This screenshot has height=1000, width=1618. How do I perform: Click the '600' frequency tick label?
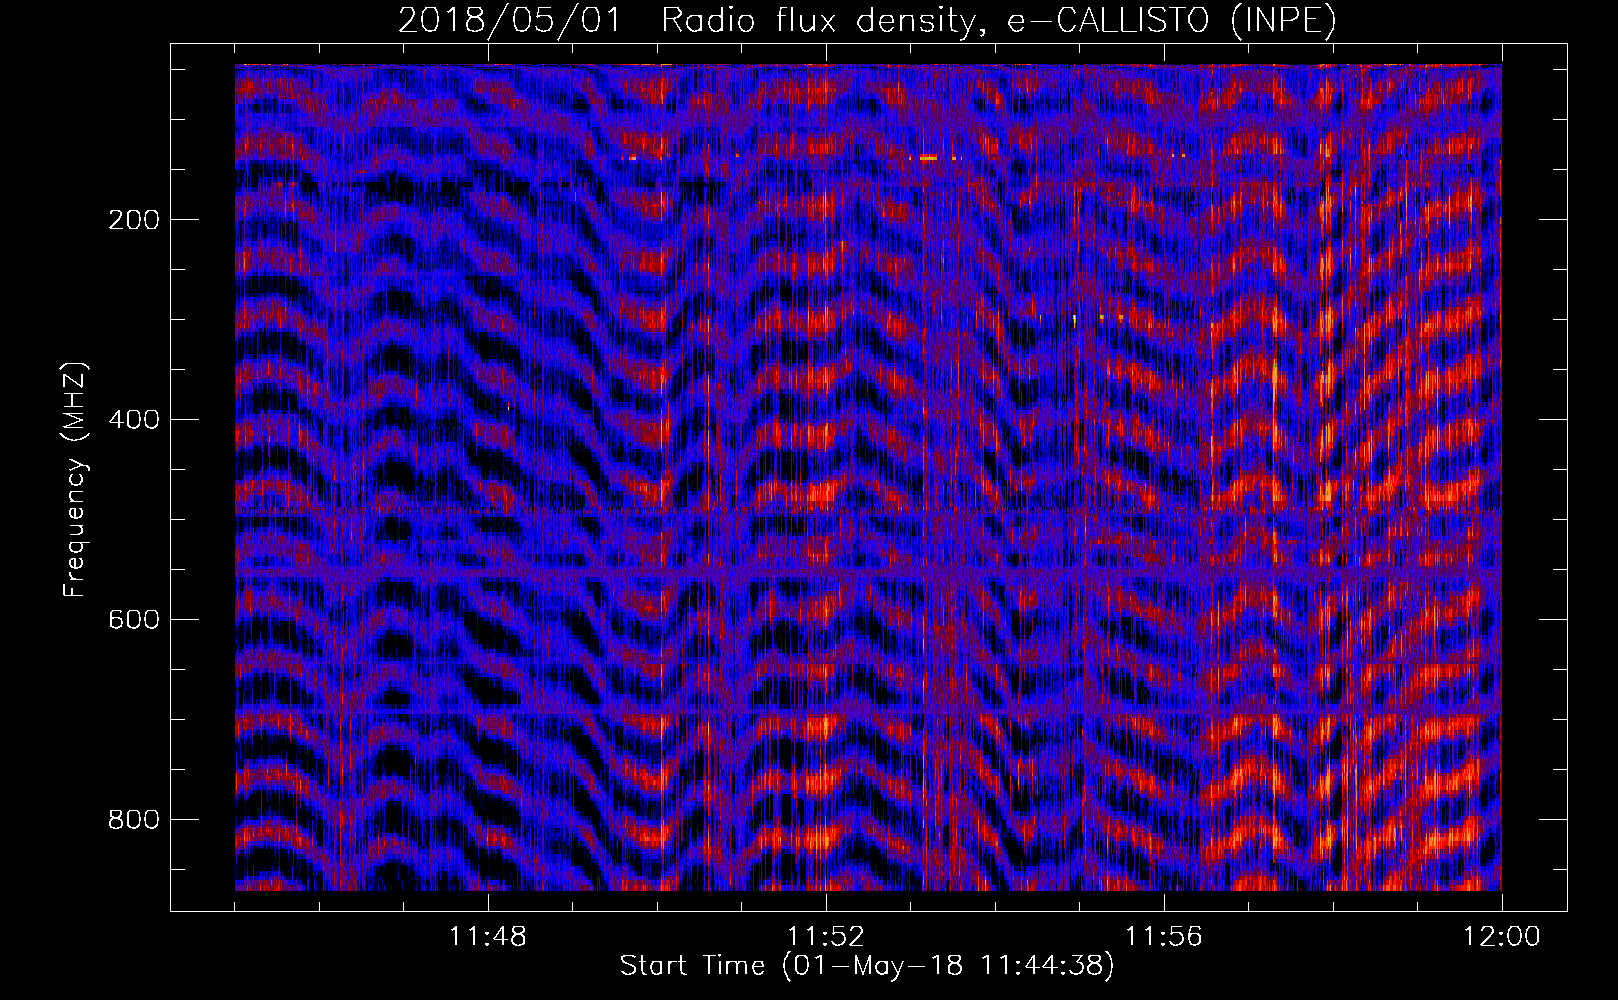click(134, 620)
